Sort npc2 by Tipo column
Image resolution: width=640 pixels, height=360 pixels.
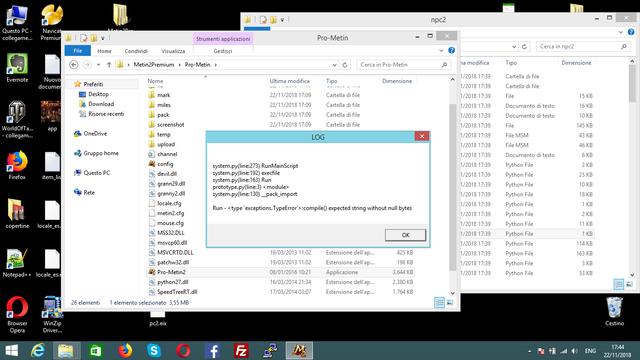pos(511,63)
